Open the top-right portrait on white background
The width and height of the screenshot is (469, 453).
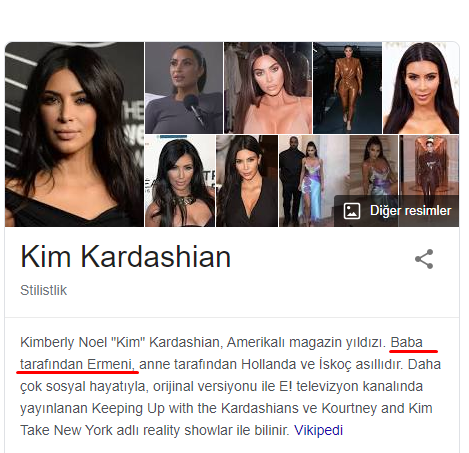(421, 88)
